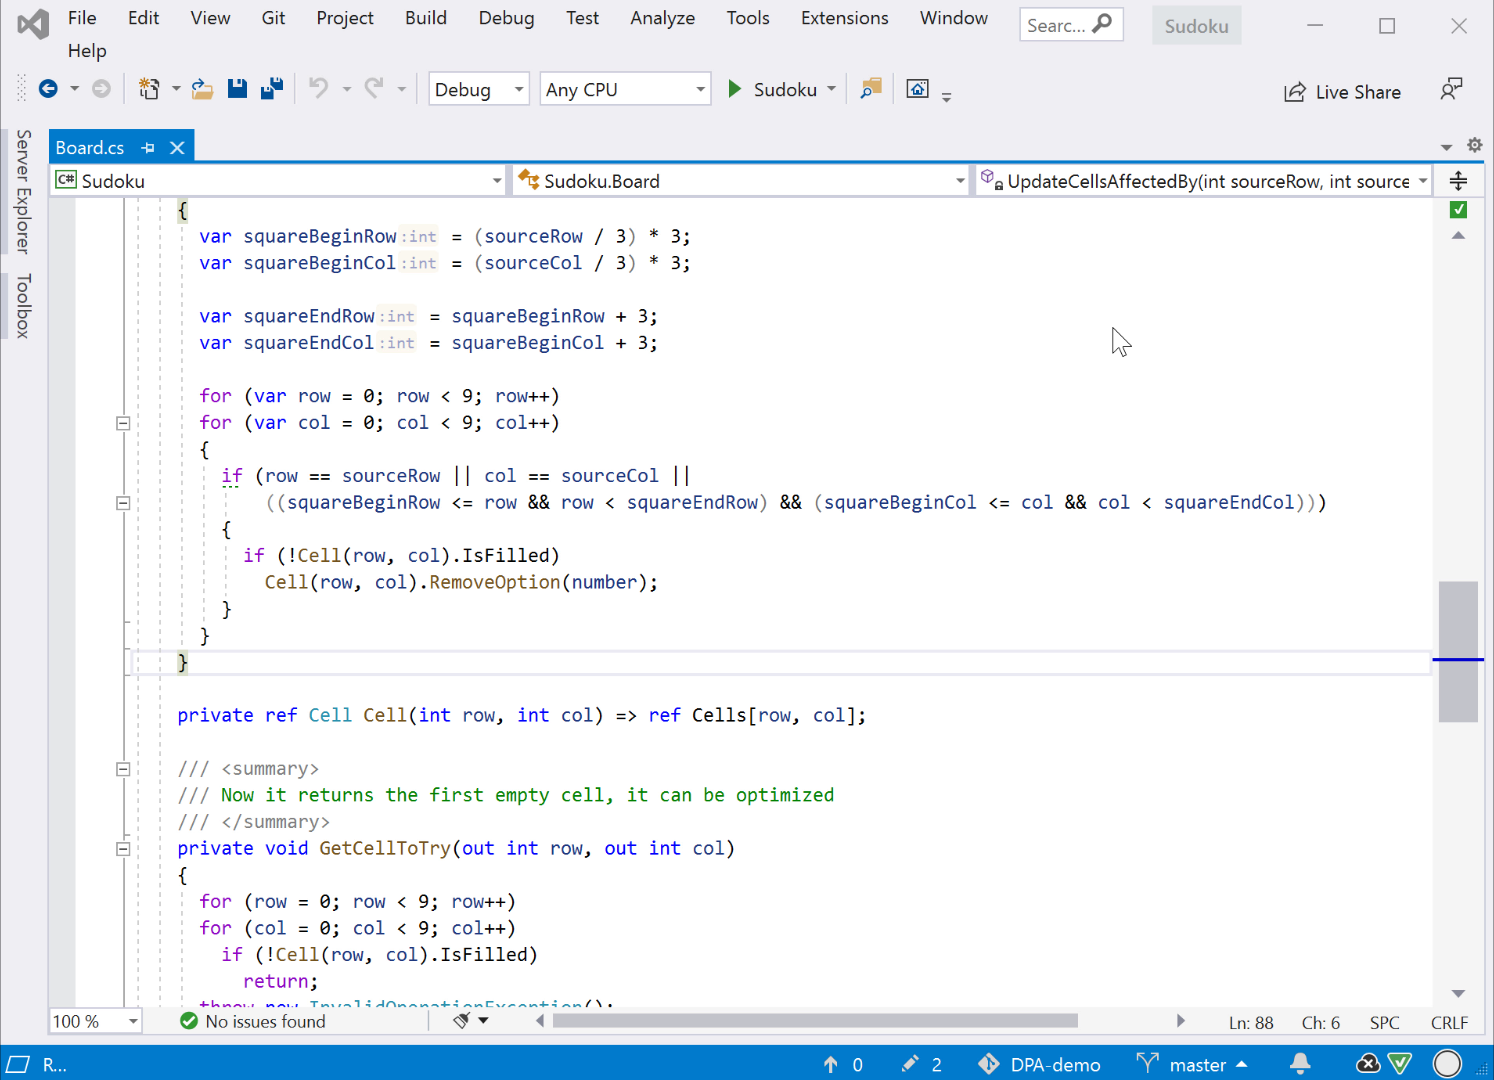Click the Save All icon

click(271, 89)
